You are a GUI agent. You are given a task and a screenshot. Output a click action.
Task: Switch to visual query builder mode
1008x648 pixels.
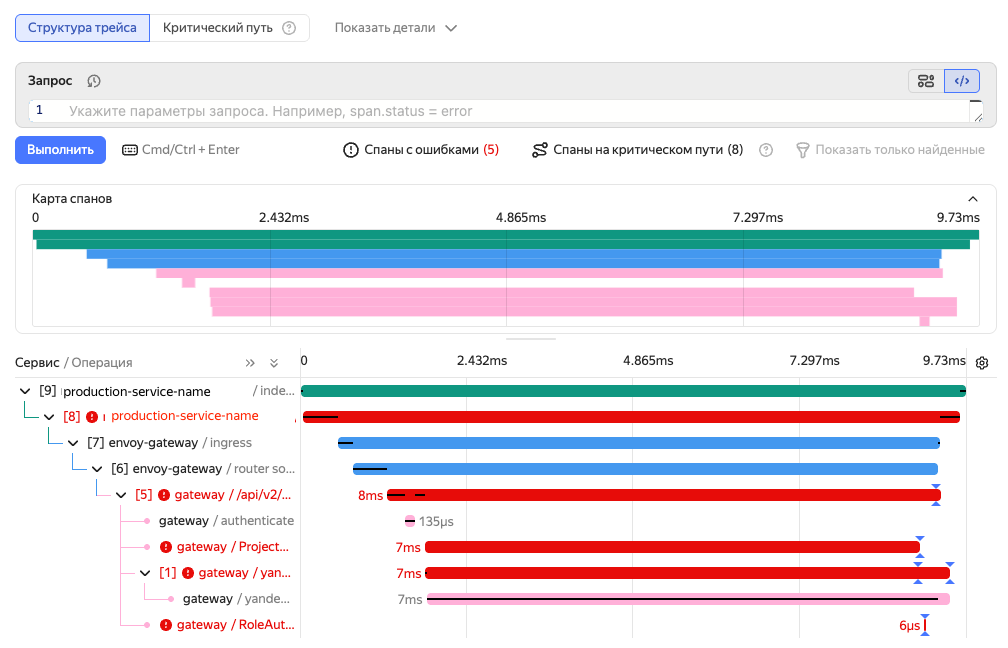pos(926,81)
